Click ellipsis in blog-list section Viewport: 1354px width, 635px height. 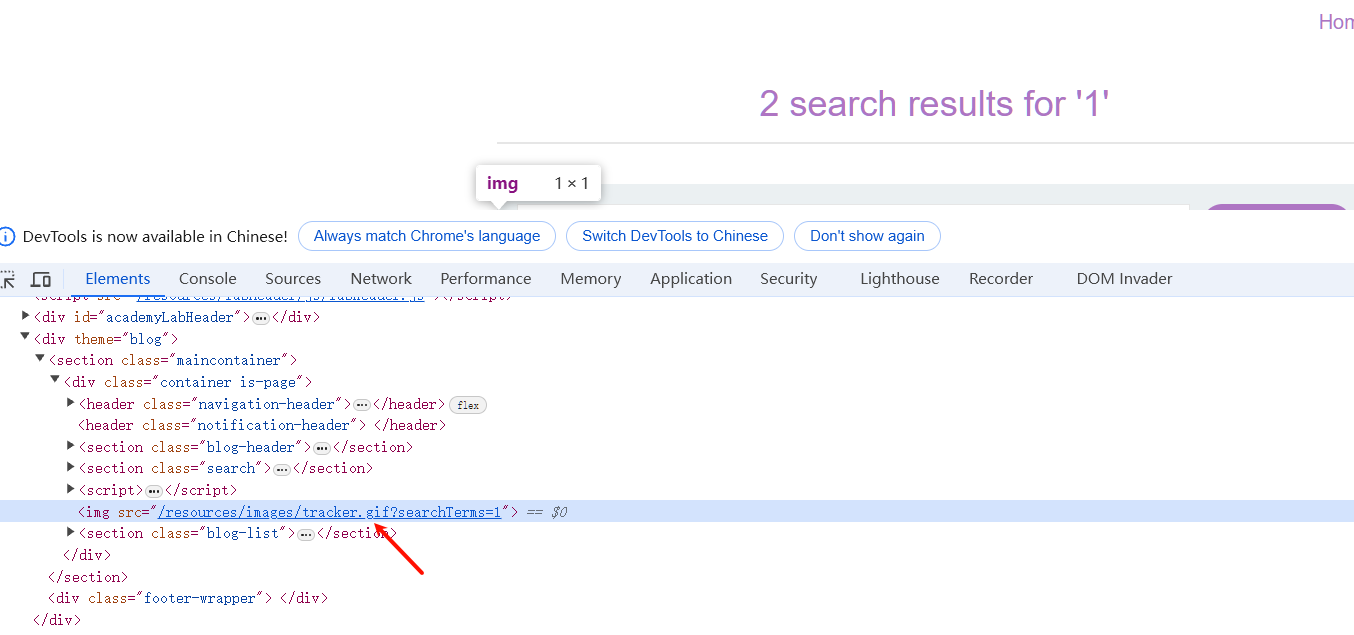pos(306,534)
